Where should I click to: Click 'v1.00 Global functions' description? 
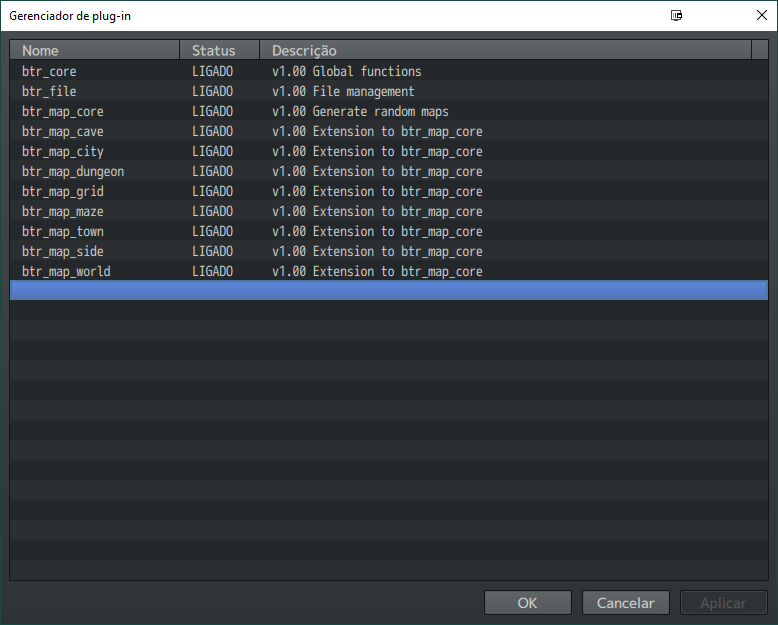(346, 71)
